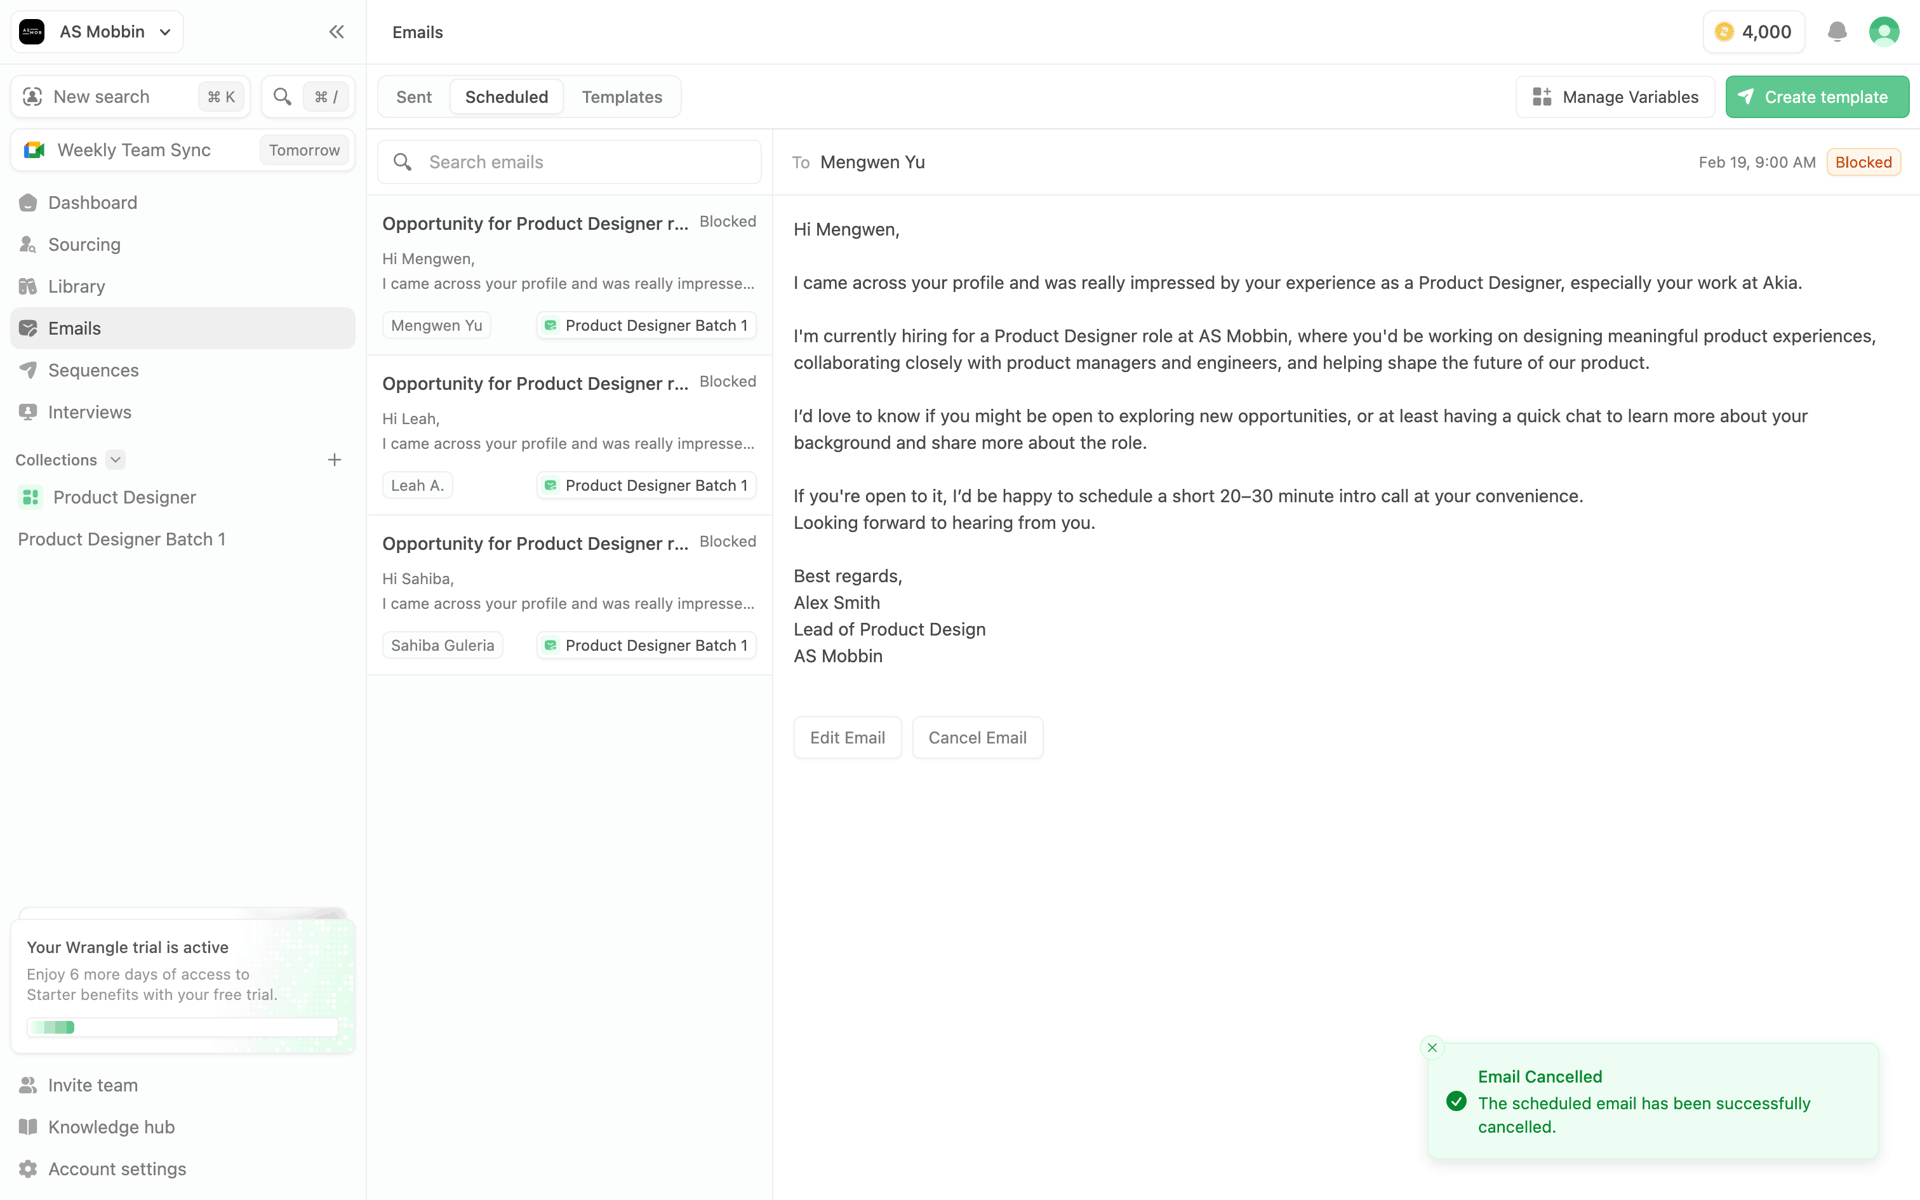This screenshot has width=1920, height=1200.
Task: Click the magnifier quick search button
Action: tap(308, 97)
